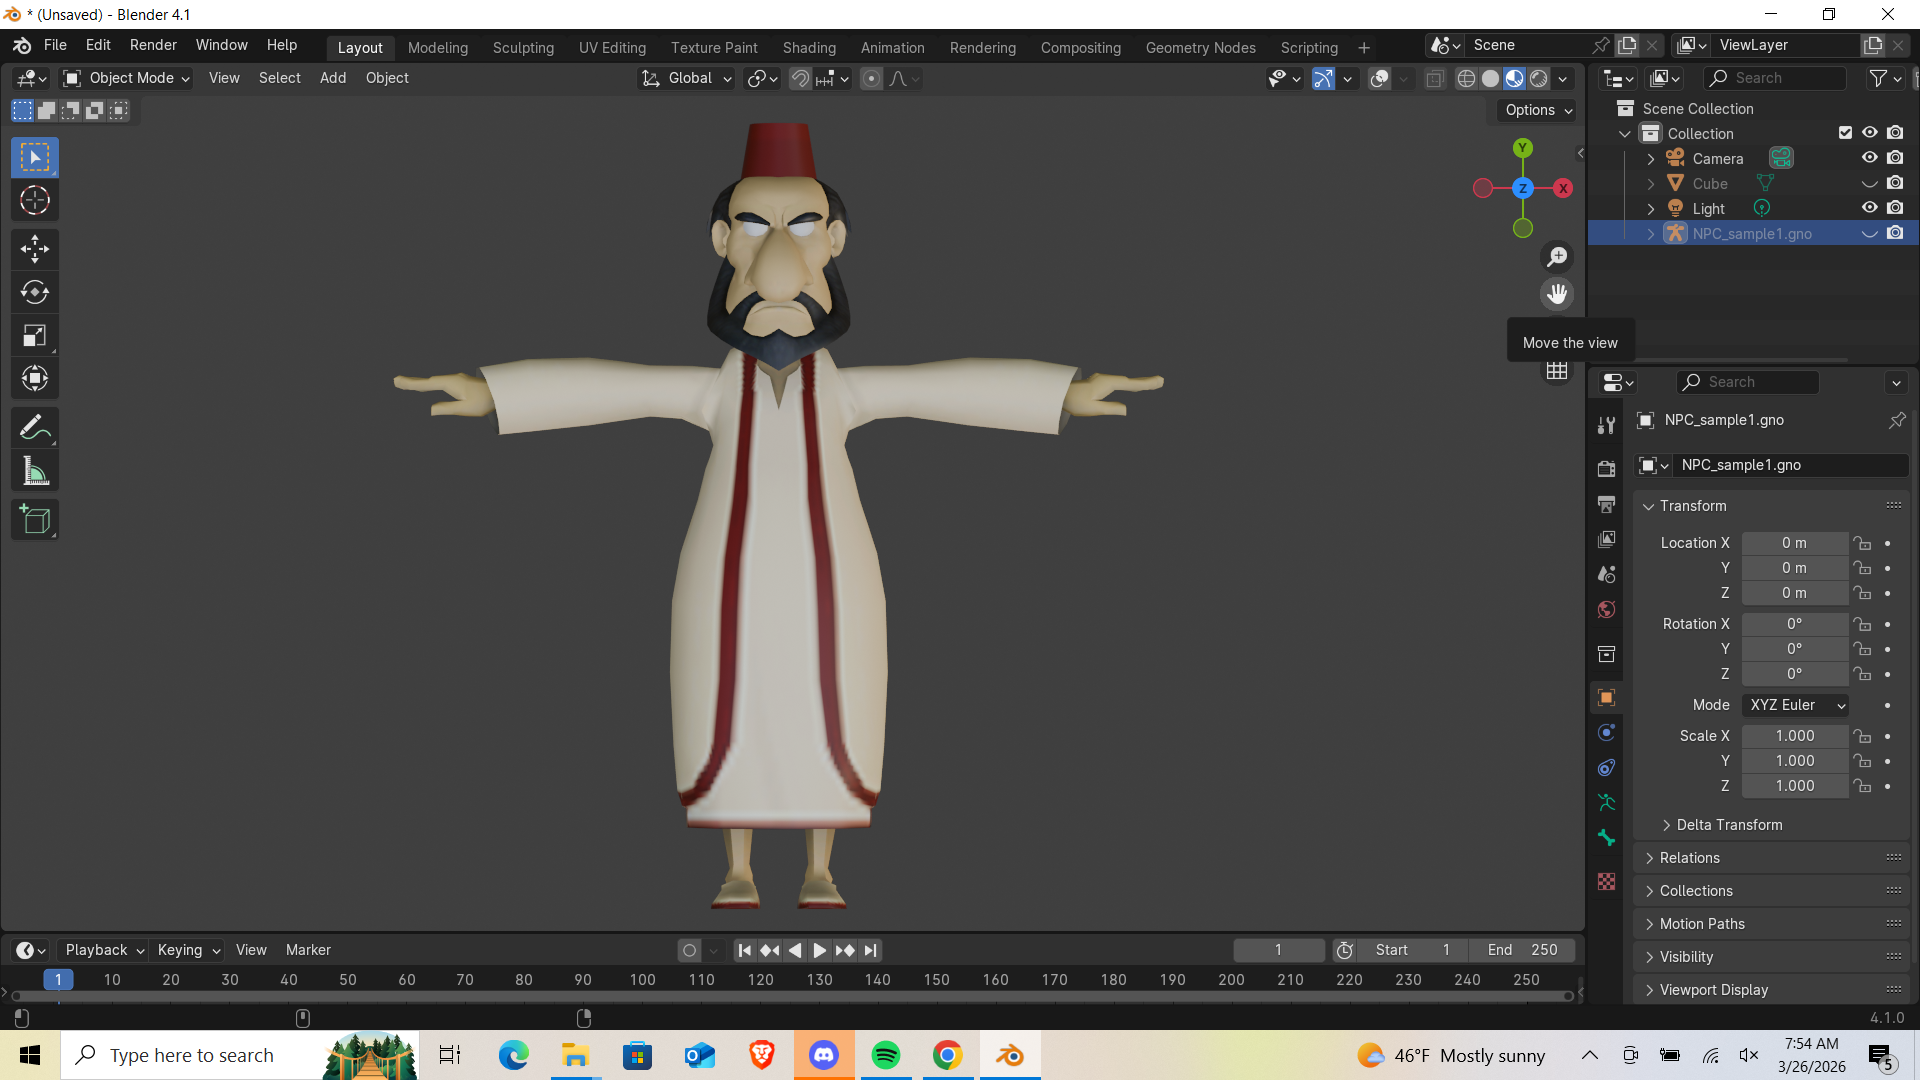Open the Object Mode dropdown
The width and height of the screenshot is (1920, 1080).
tap(126, 78)
